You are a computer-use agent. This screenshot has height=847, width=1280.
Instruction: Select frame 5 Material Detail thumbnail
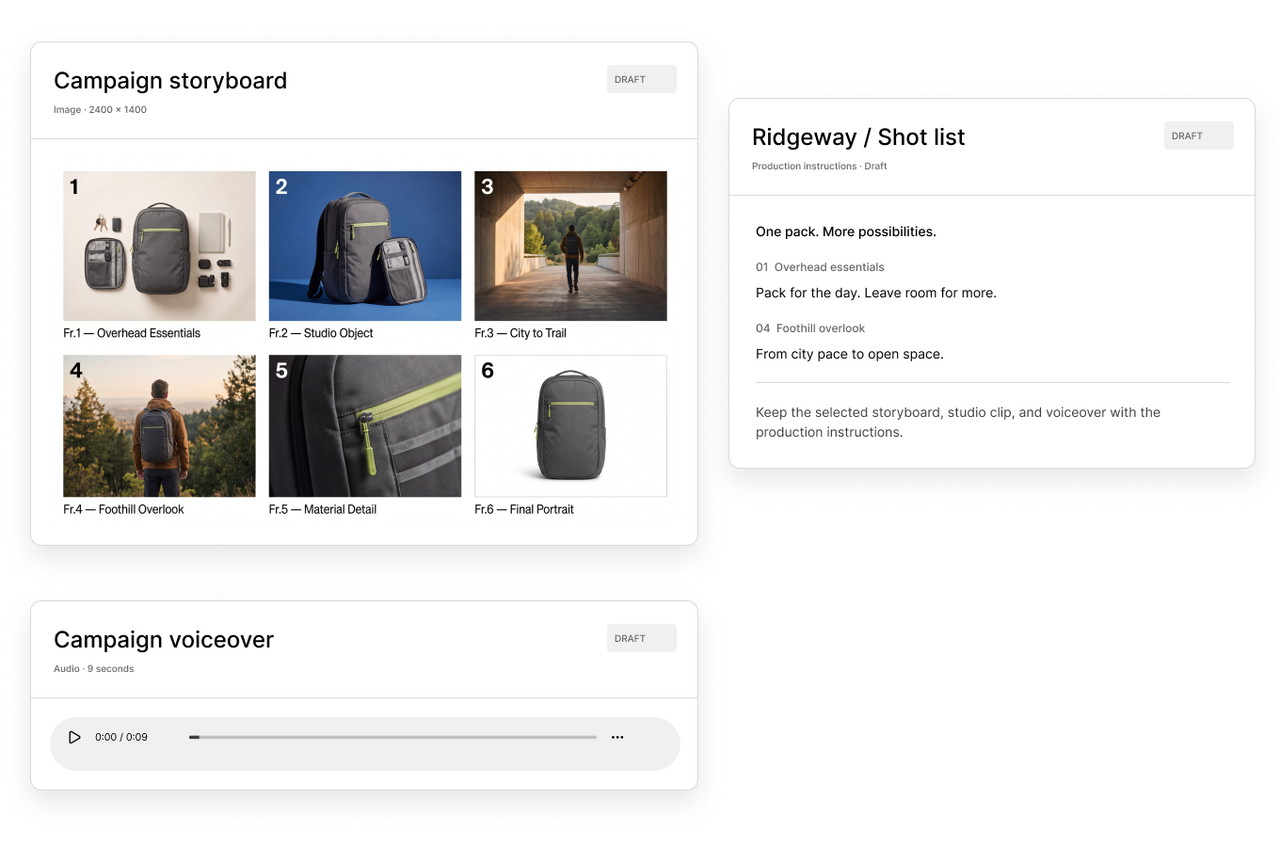pyautogui.click(x=365, y=426)
